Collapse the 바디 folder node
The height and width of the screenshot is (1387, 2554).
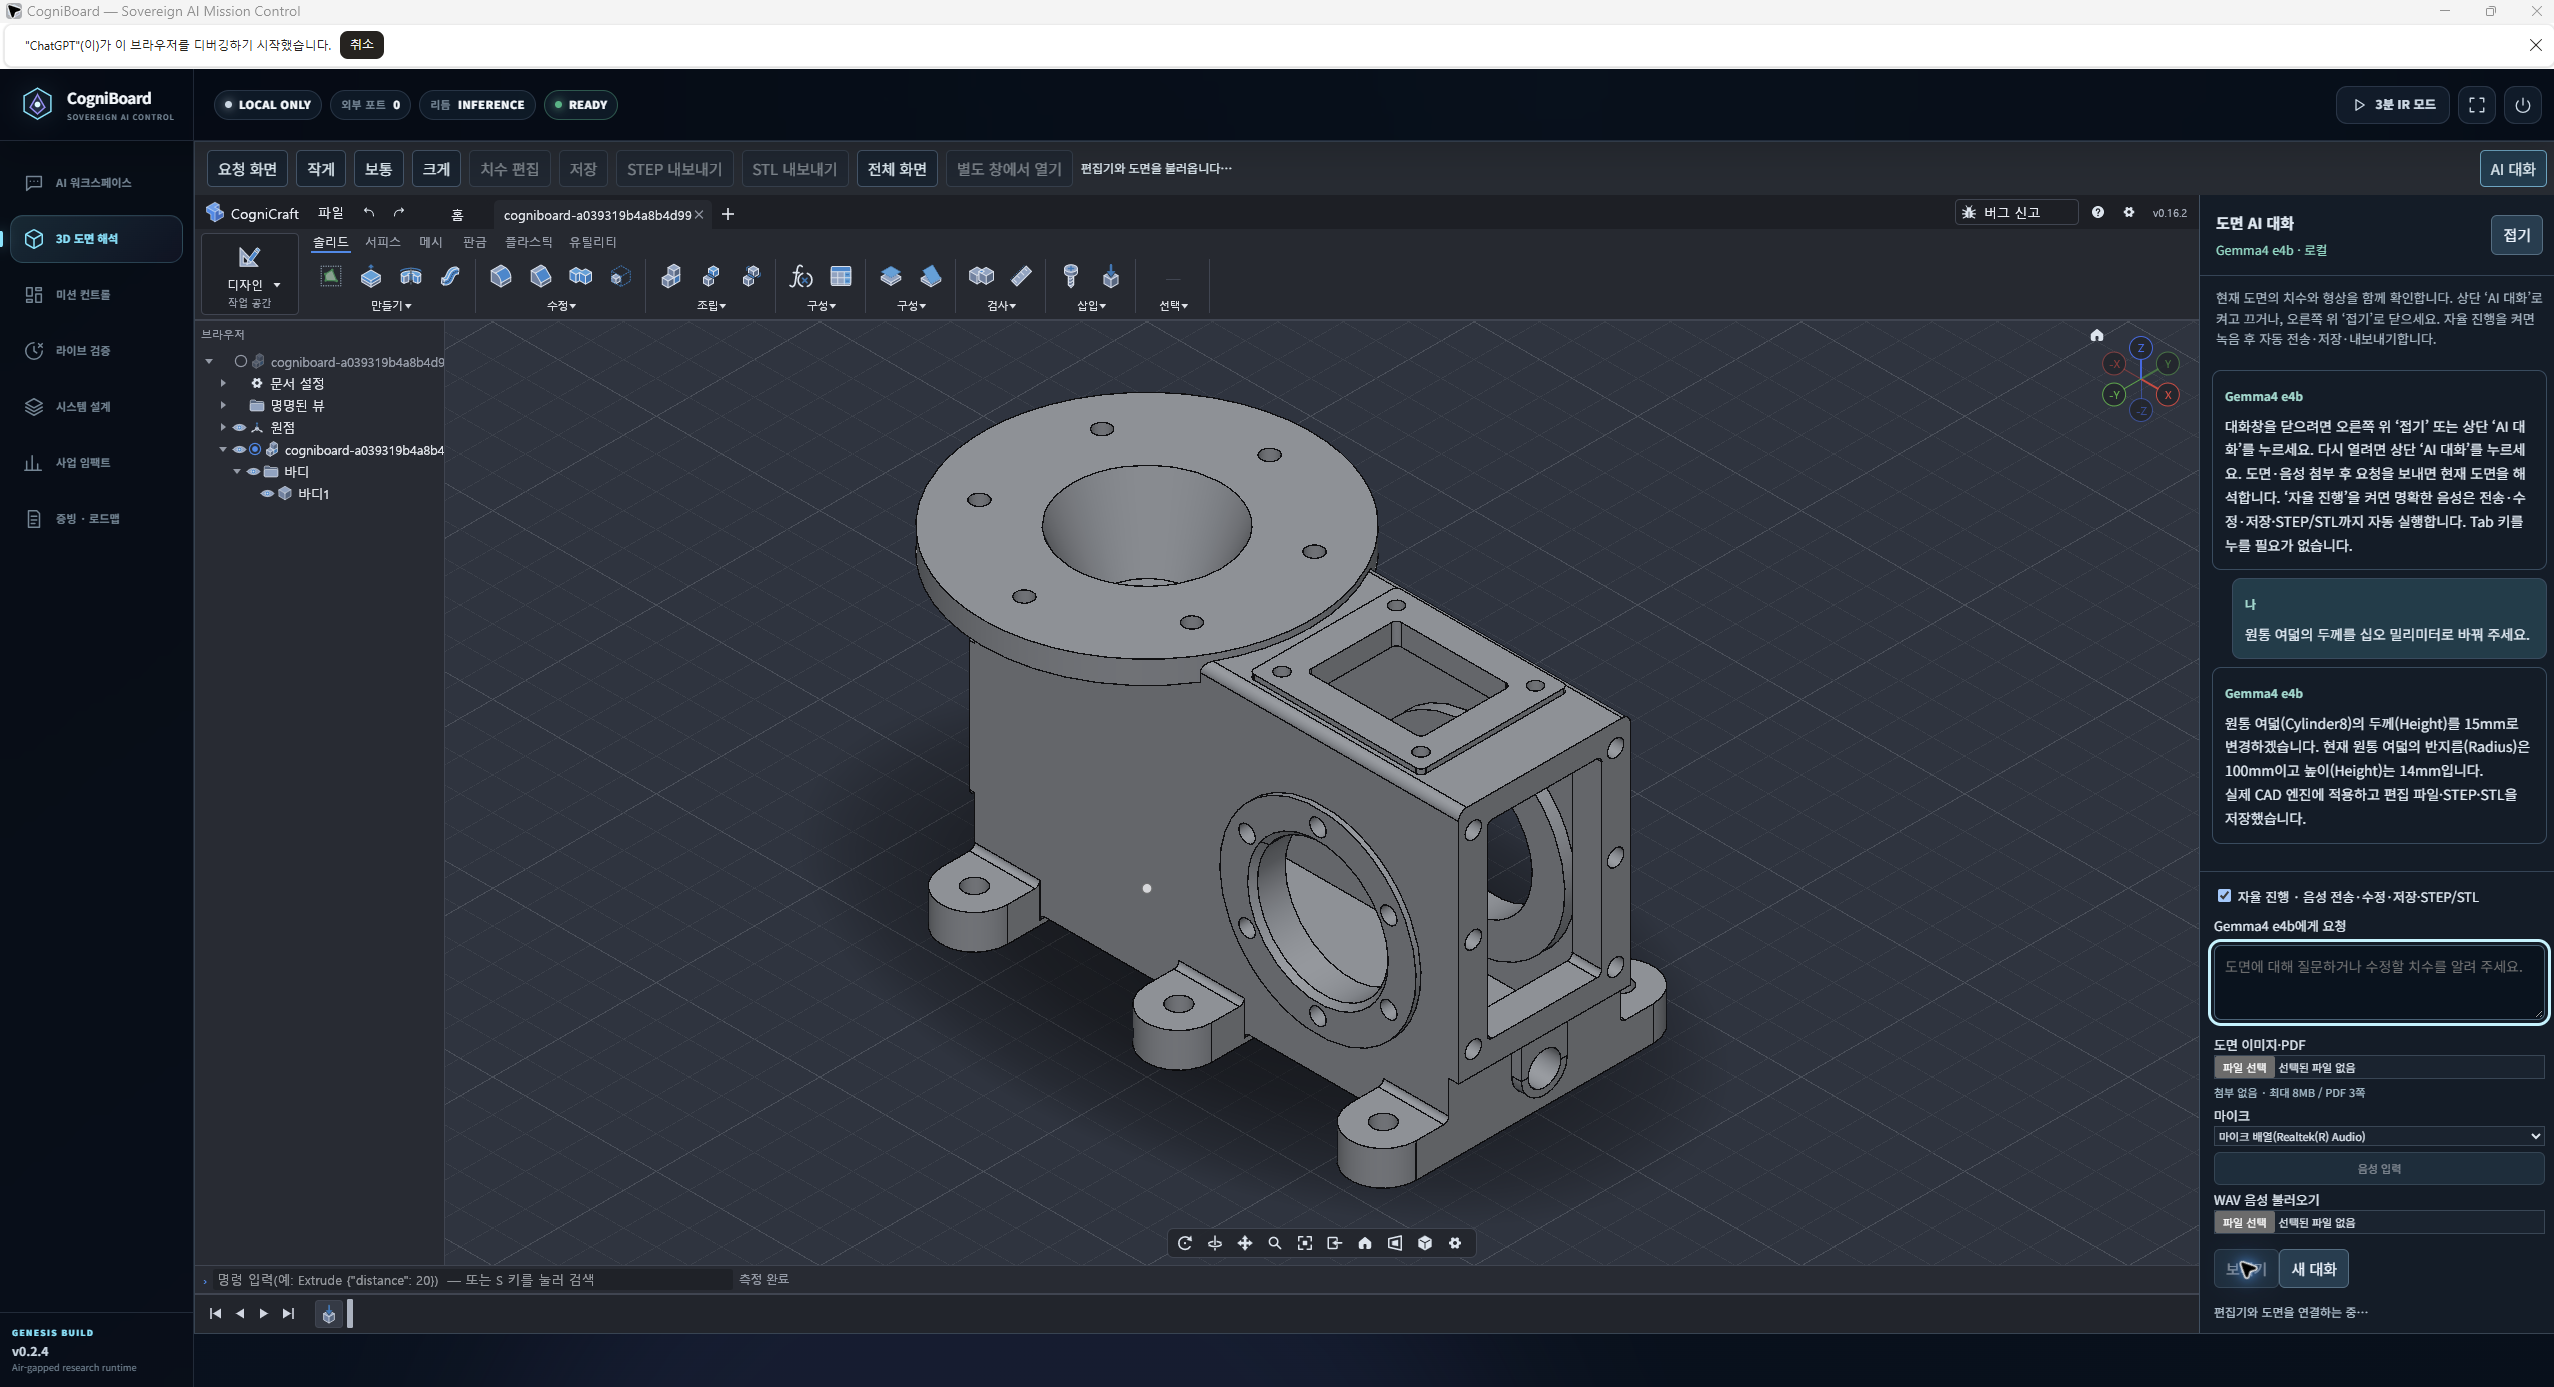click(237, 472)
